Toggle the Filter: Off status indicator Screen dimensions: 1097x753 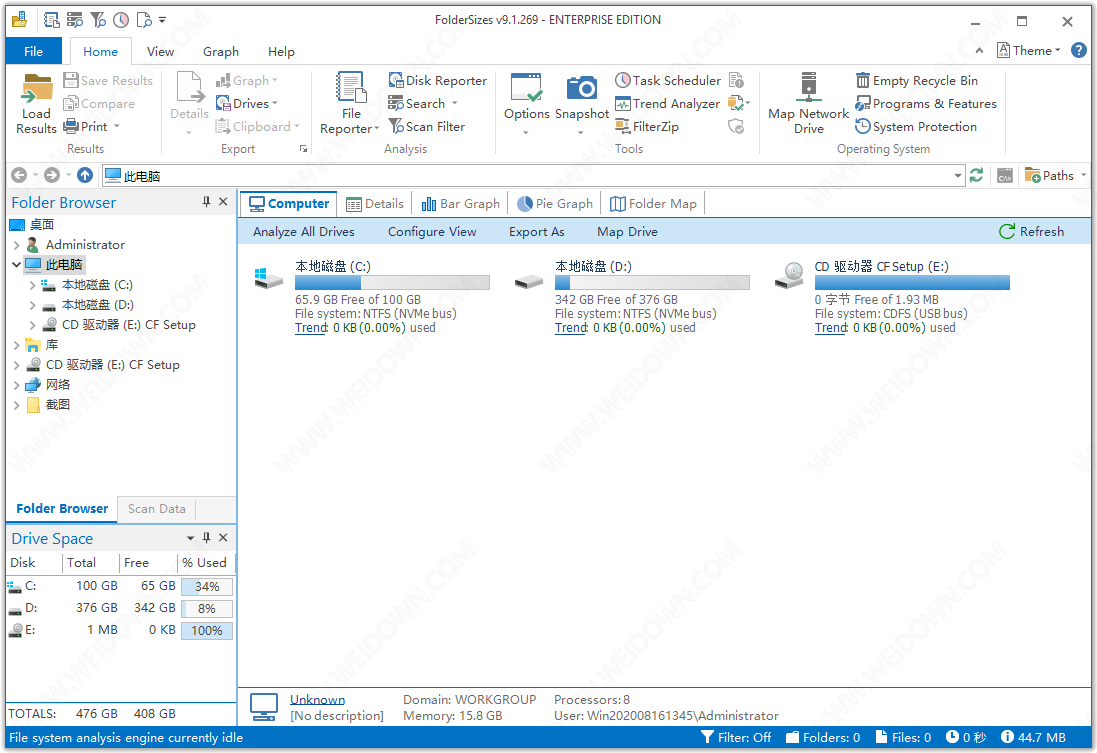tap(737, 737)
